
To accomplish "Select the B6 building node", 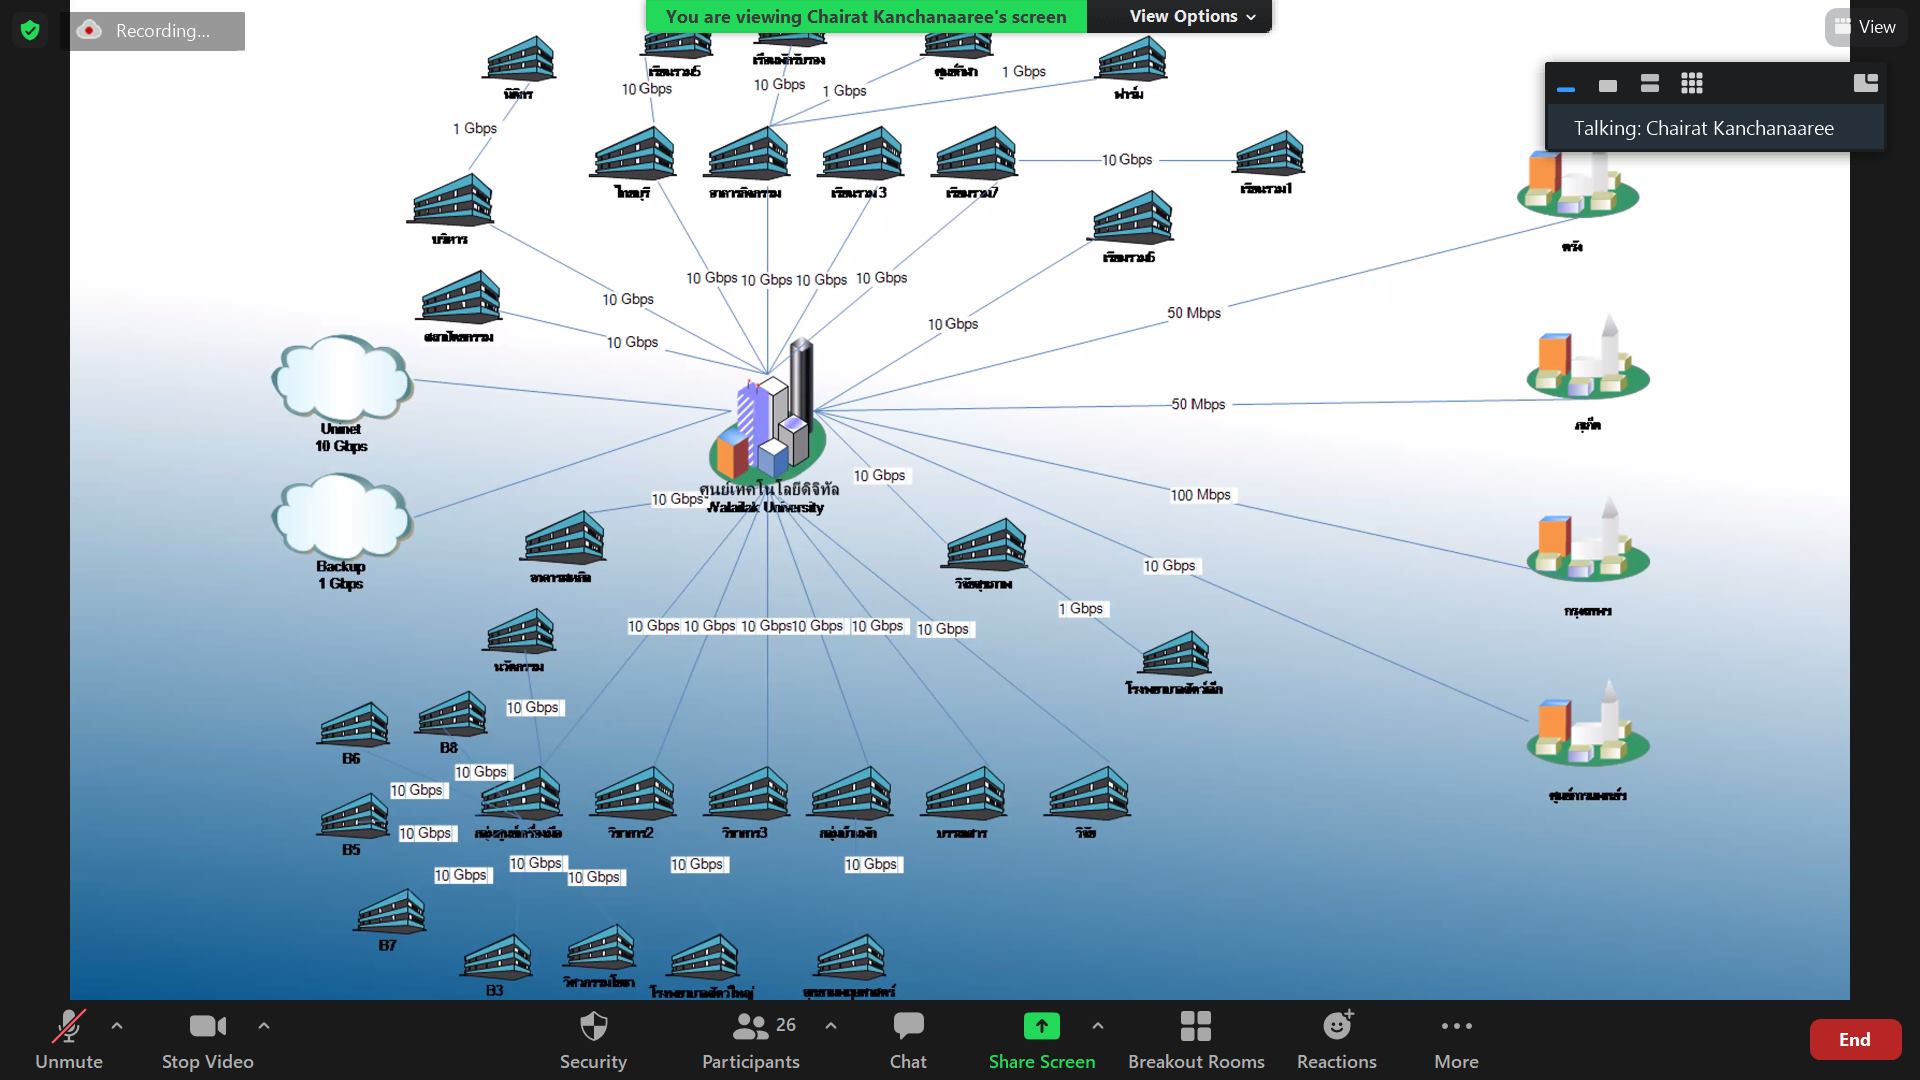I will [x=353, y=724].
